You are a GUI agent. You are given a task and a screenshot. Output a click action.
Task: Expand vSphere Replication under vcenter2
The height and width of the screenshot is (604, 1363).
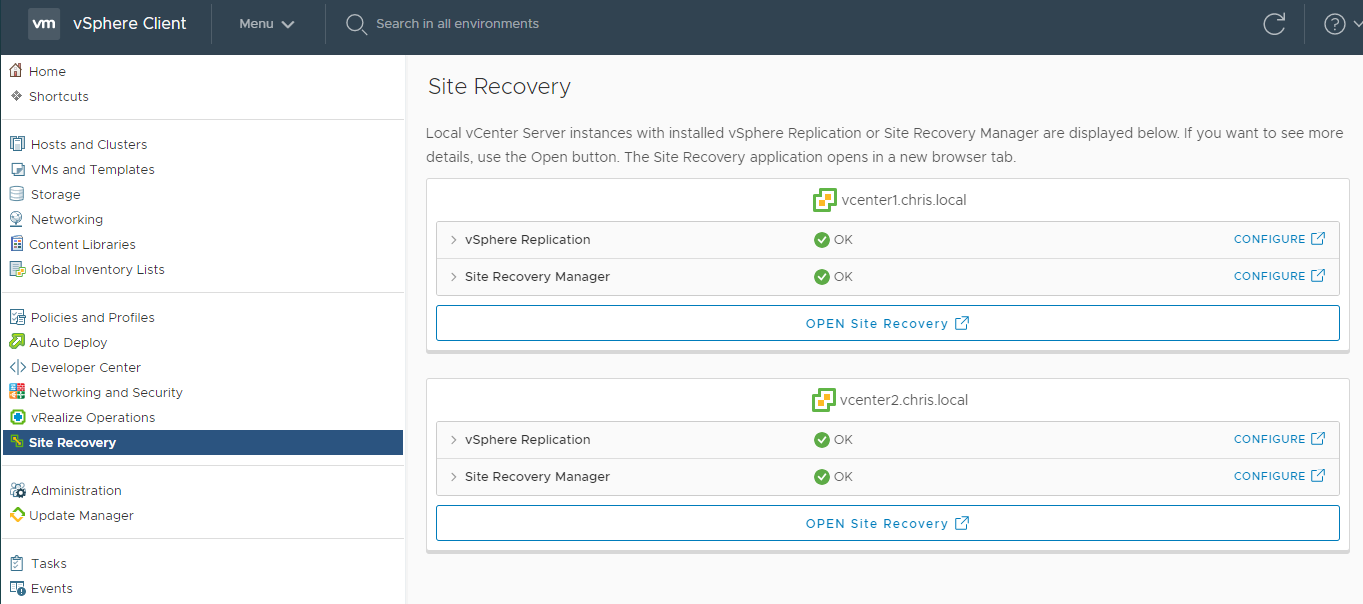(453, 440)
